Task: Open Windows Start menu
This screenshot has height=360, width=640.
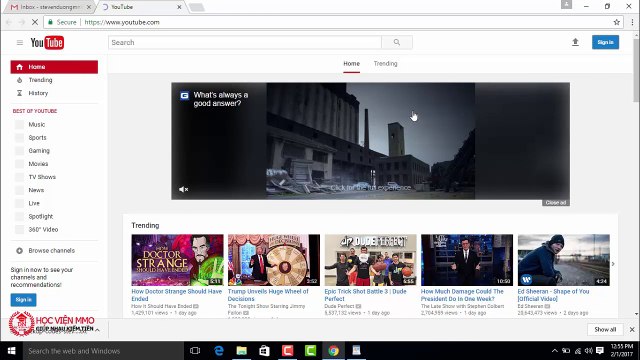Action: [11, 351]
